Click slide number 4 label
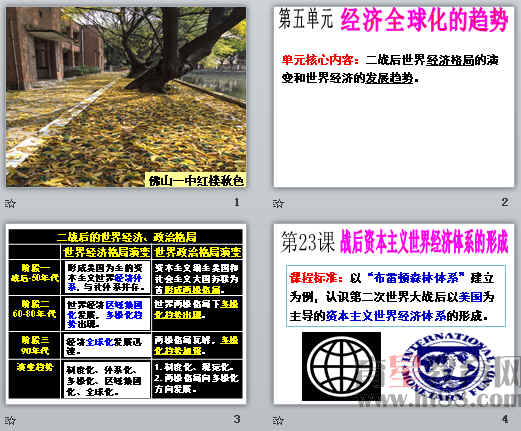The width and height of the screenshot is (521, 431). click(x=505, y=419)
